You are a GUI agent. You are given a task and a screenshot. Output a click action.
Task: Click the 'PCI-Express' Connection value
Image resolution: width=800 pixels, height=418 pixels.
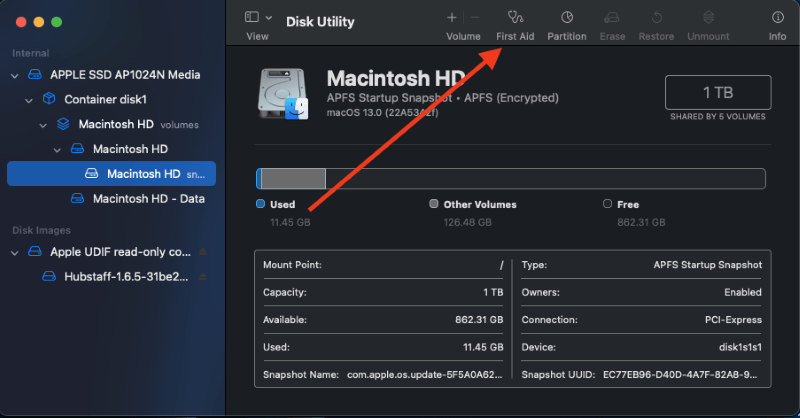click(733, 319)
